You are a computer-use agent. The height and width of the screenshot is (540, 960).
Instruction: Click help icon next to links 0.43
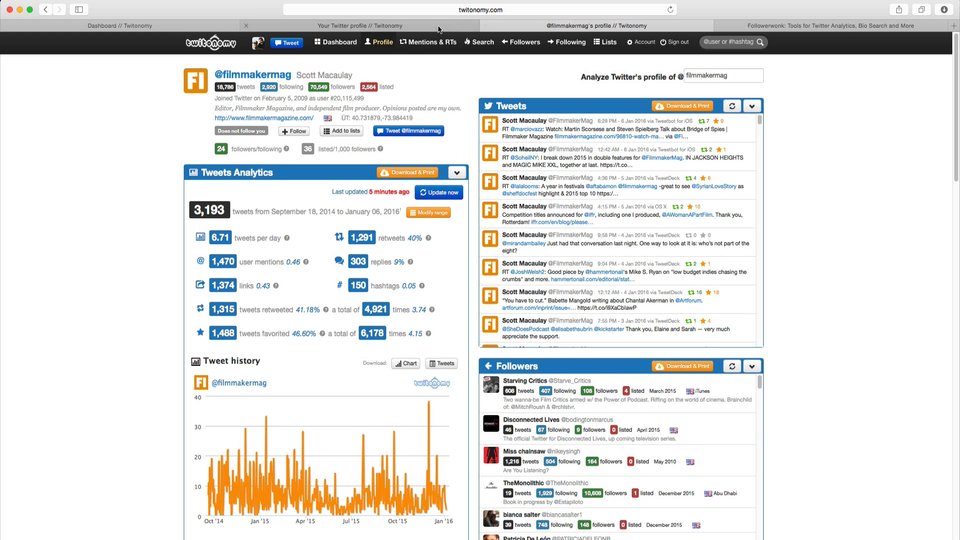pyautogui.click(x=276, y=286)
